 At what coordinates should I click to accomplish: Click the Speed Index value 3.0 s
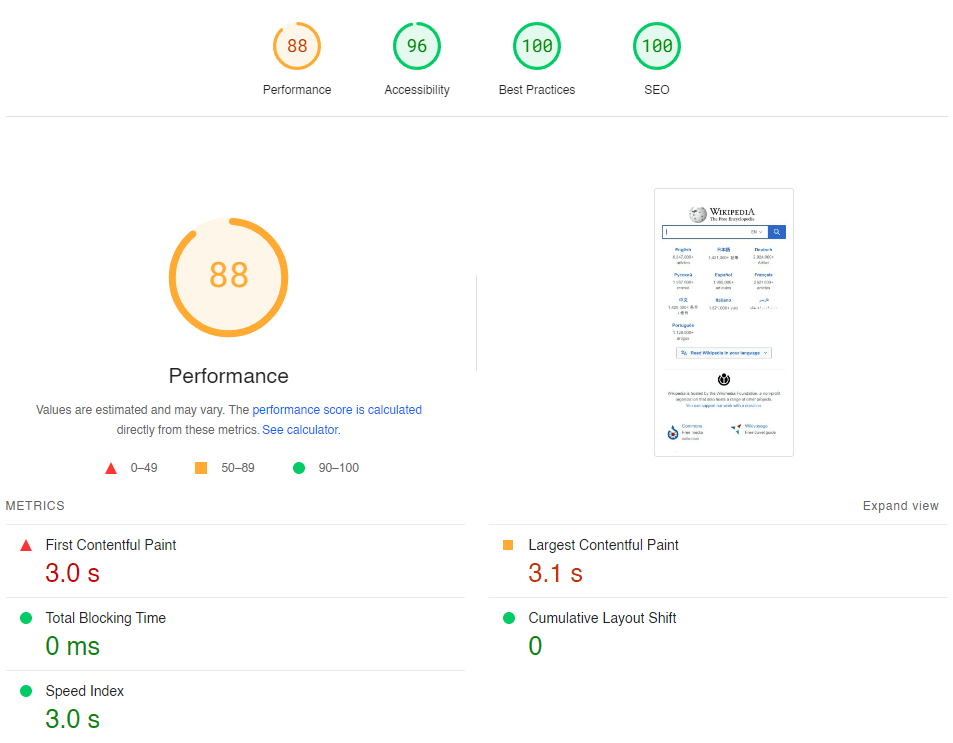tap(72, 719)
